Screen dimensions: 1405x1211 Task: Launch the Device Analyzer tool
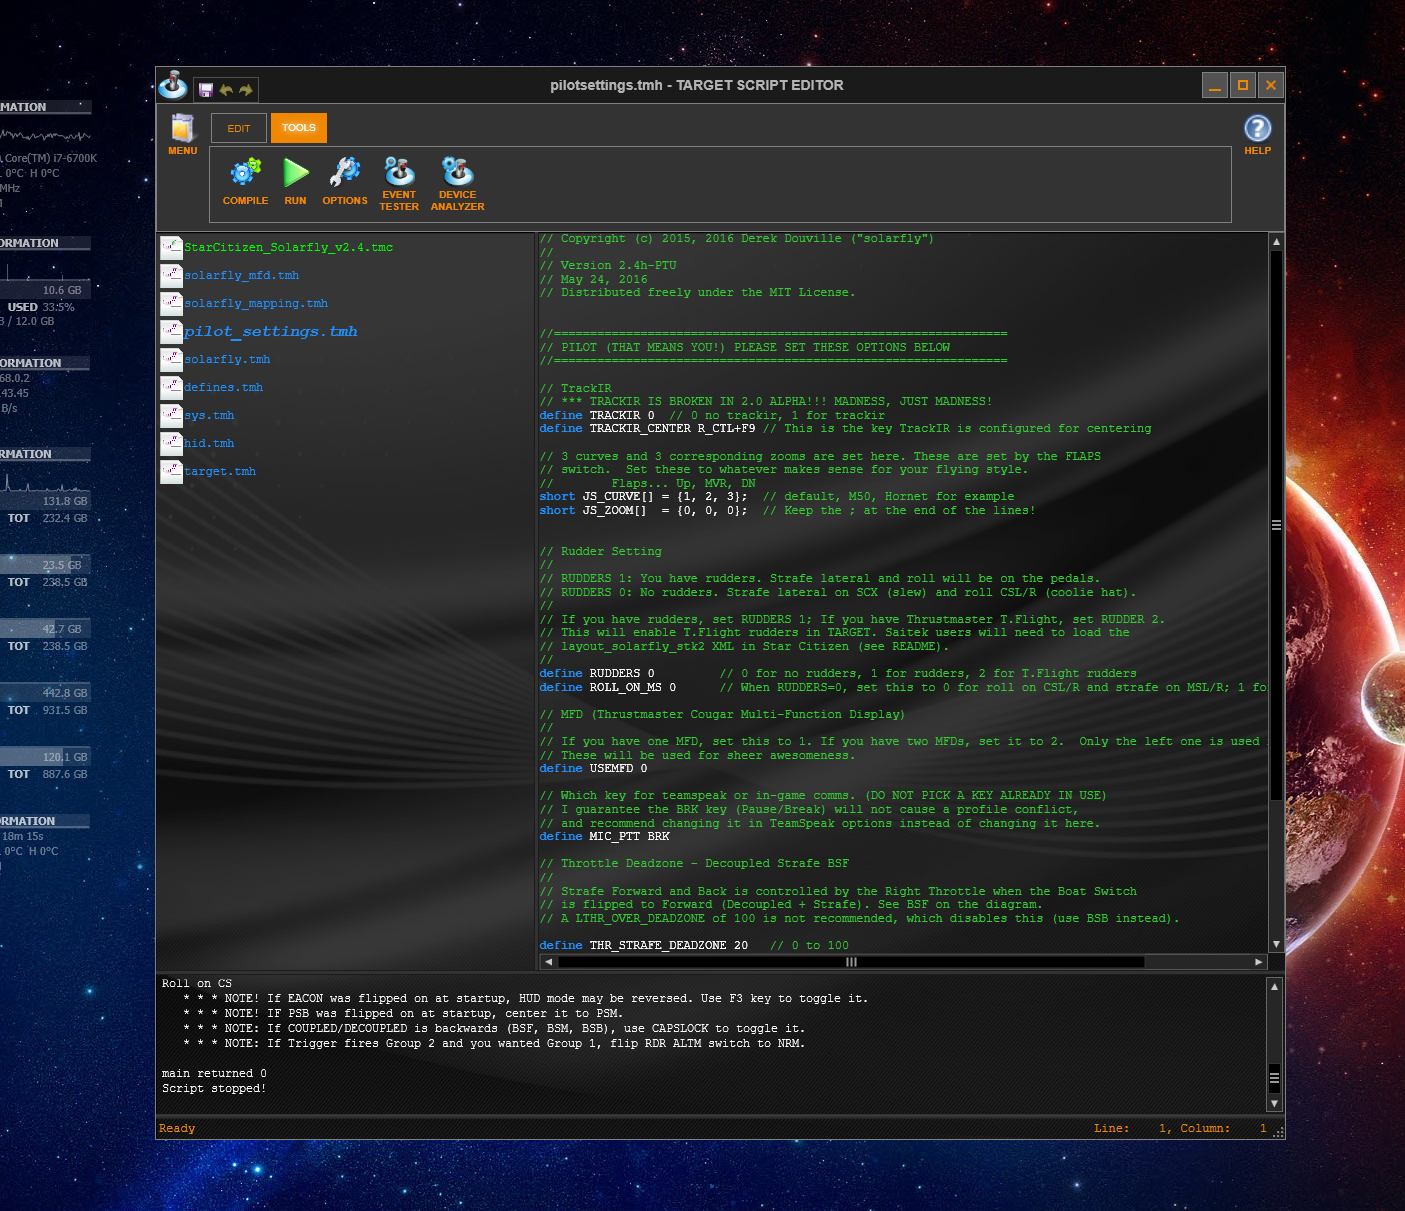click(x=458, y=171)
